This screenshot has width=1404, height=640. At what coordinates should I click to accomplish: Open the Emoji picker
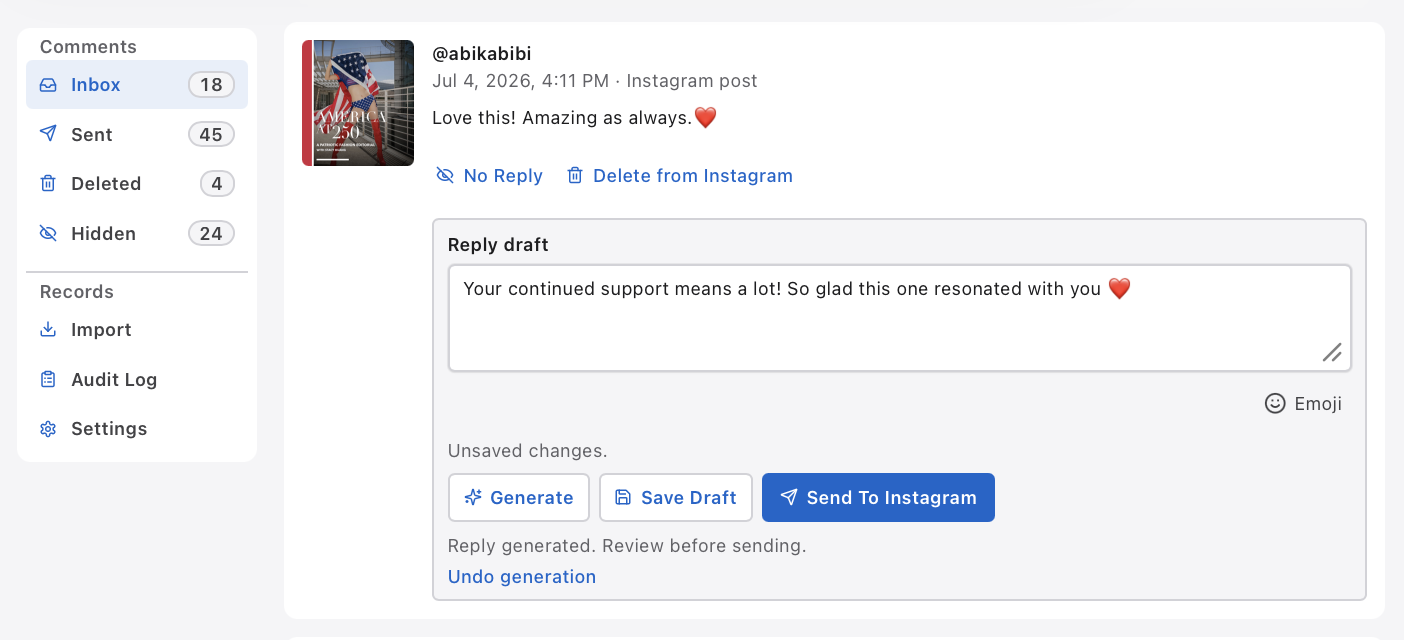pyautogui.click(x=1303, y=404)
